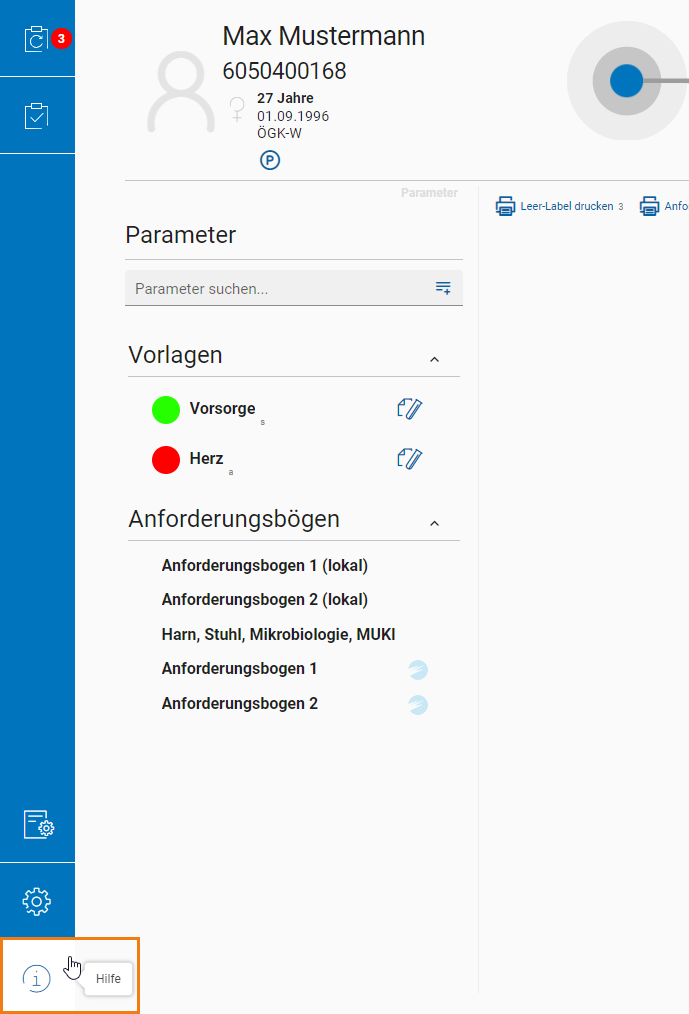Open Anforderungsbogen 1 non-local form

(x=239, y=669)
